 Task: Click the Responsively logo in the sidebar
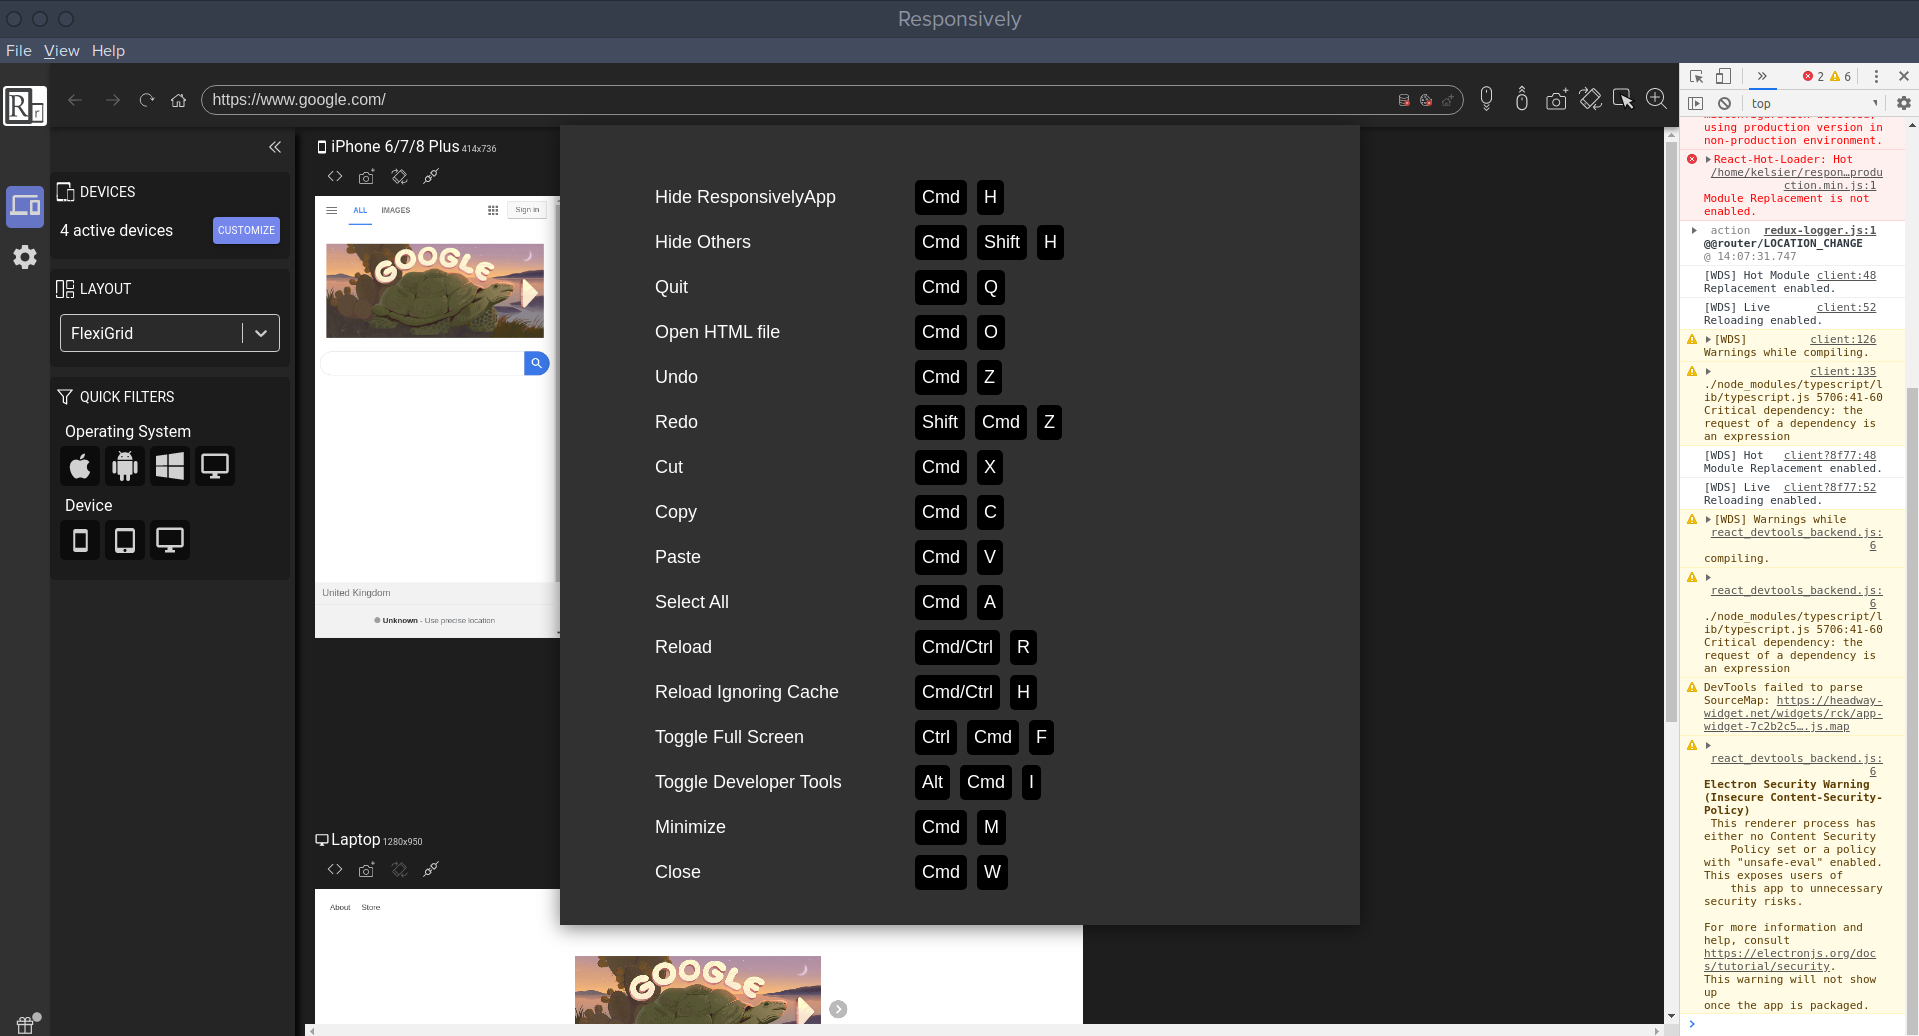[24, 105]
